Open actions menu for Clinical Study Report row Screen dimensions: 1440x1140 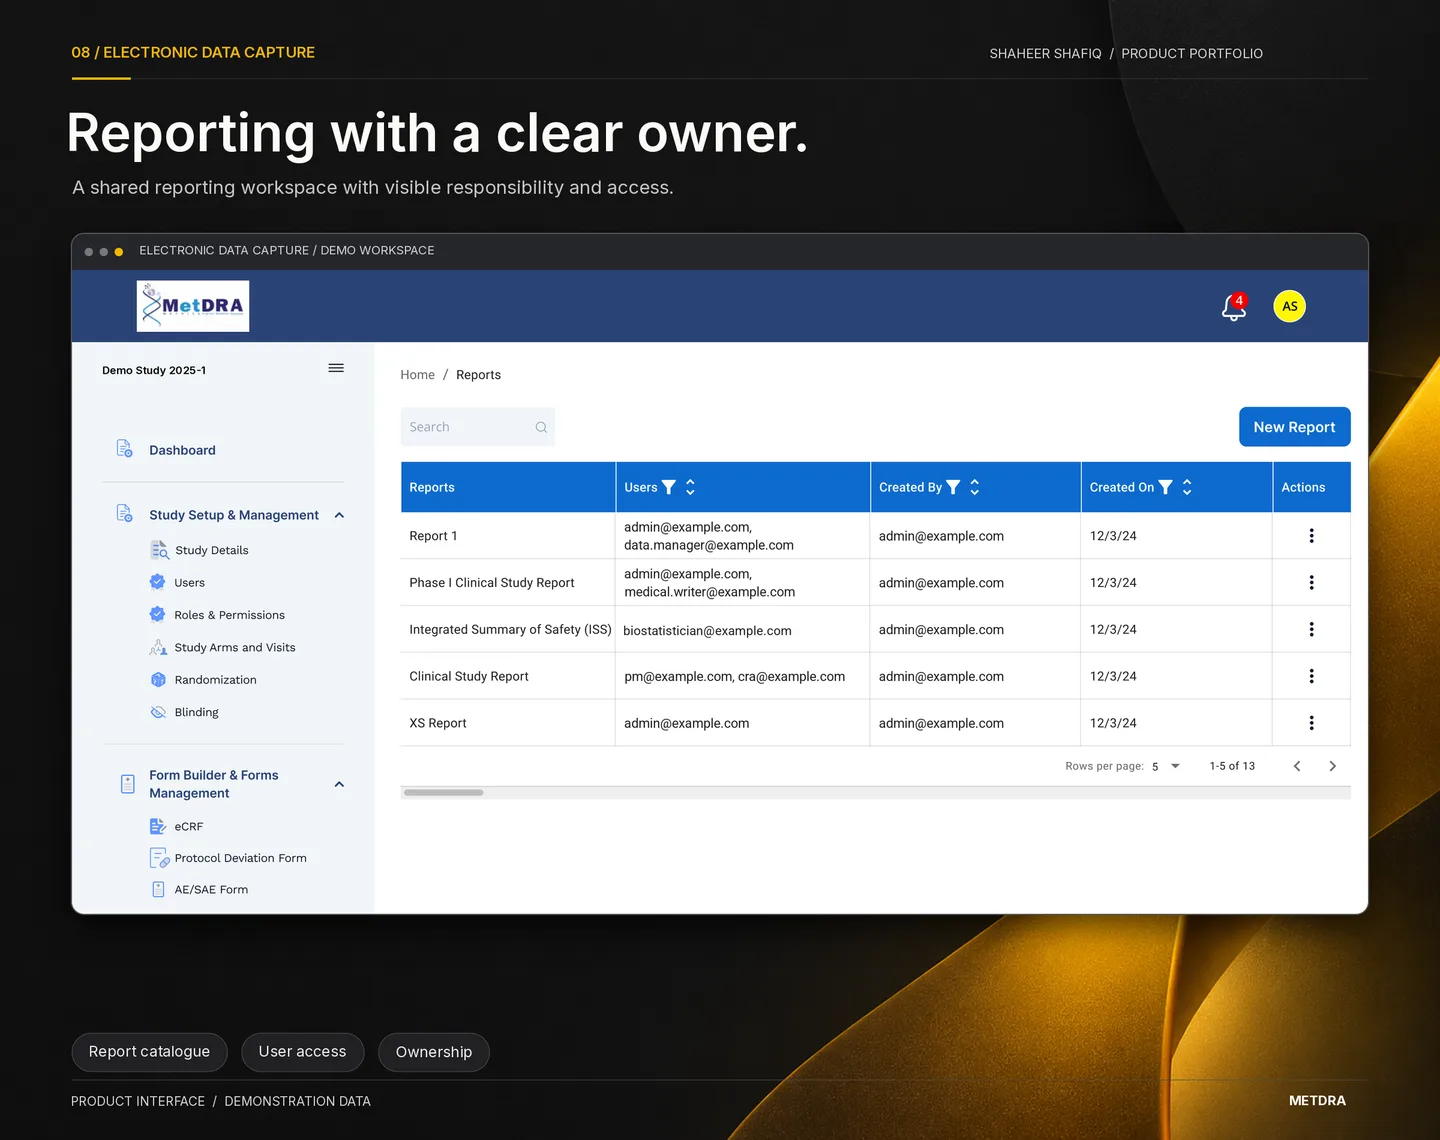[x=1311, y=676]
